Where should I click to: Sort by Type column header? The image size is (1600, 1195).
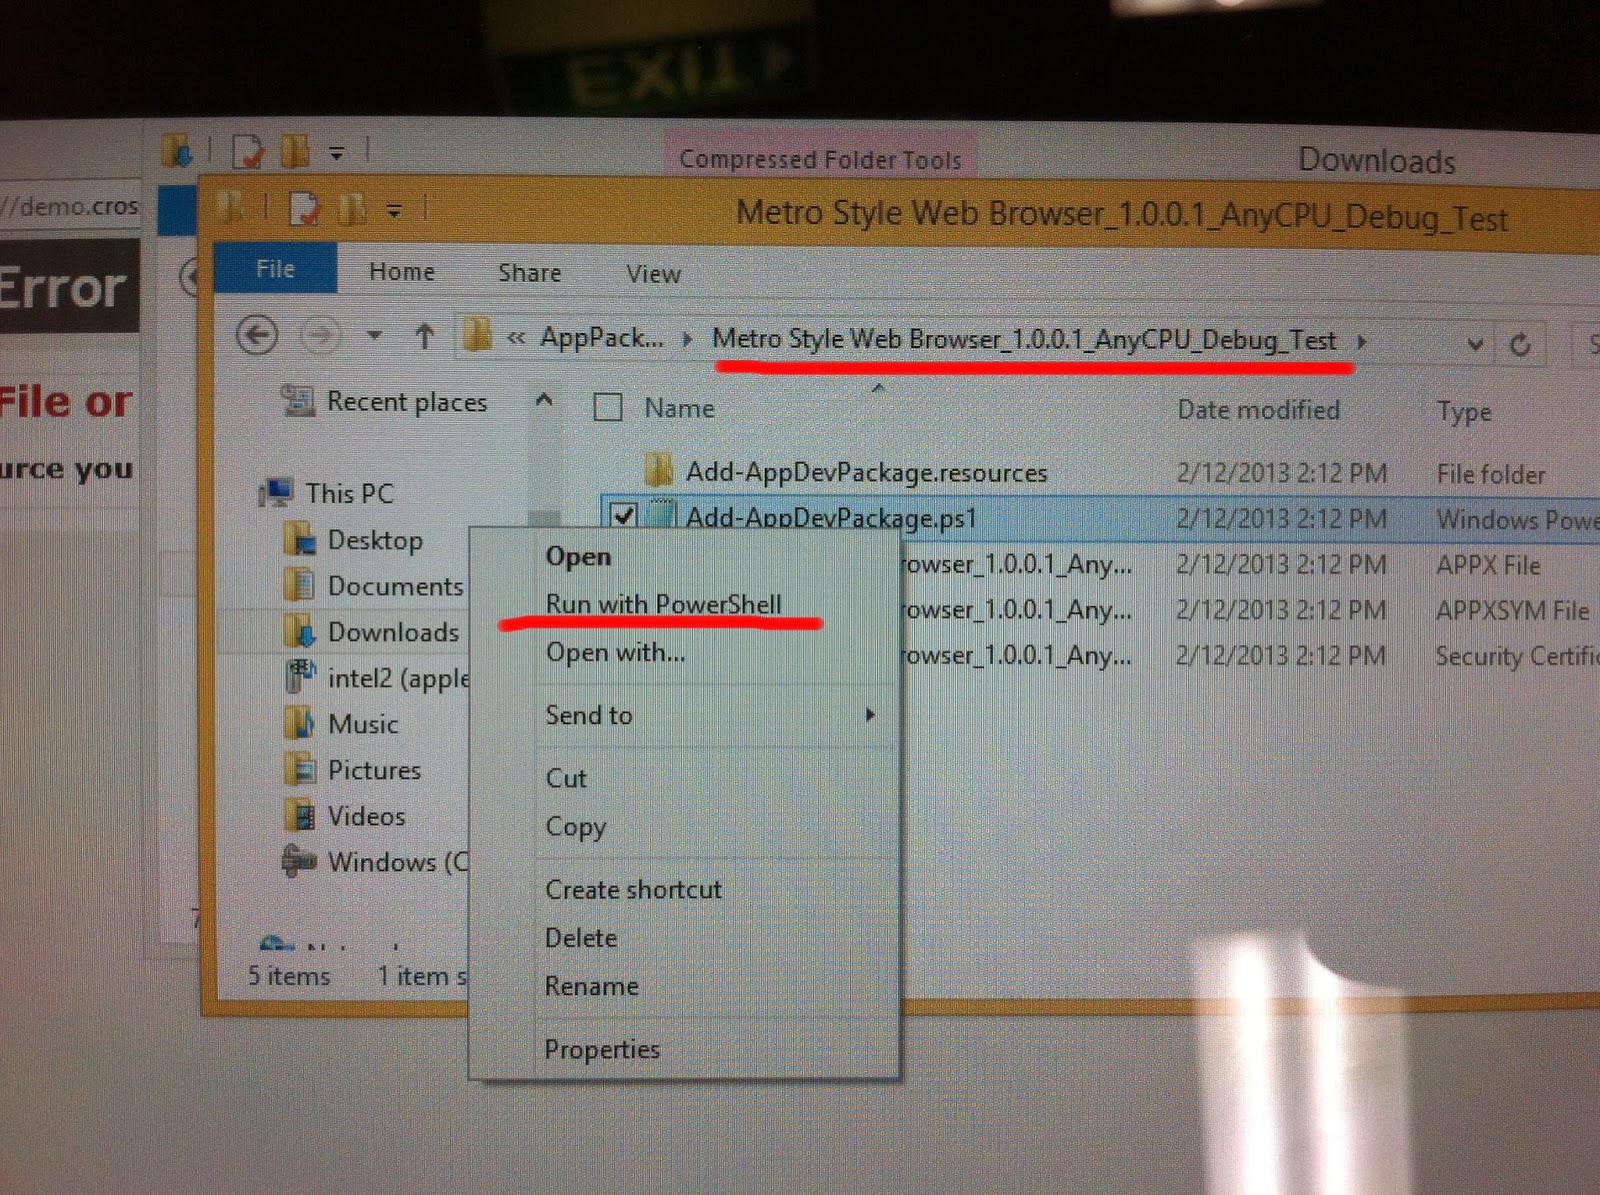[1463, 412]
